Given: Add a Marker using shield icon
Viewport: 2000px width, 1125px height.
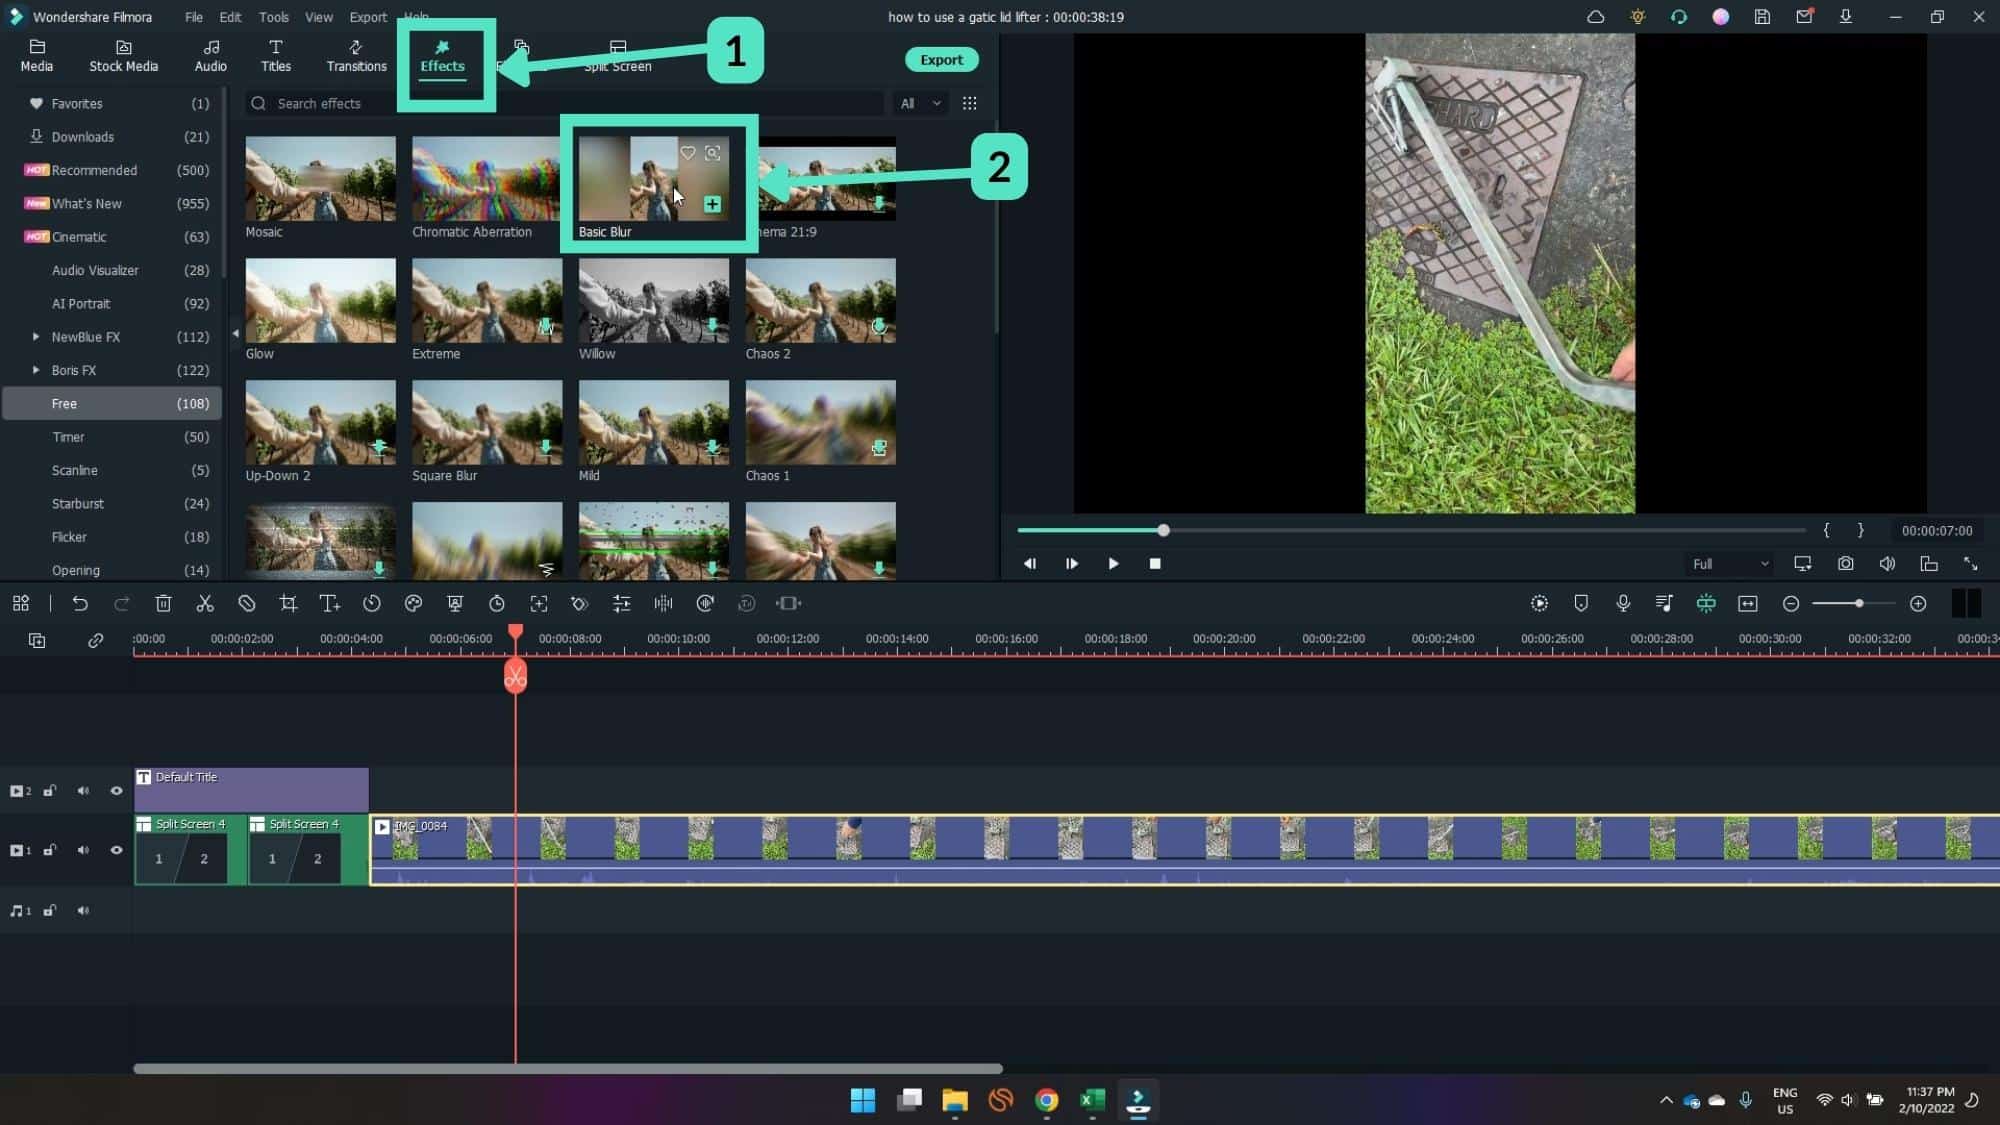Looking at the screenshot, I should 1581,603.
